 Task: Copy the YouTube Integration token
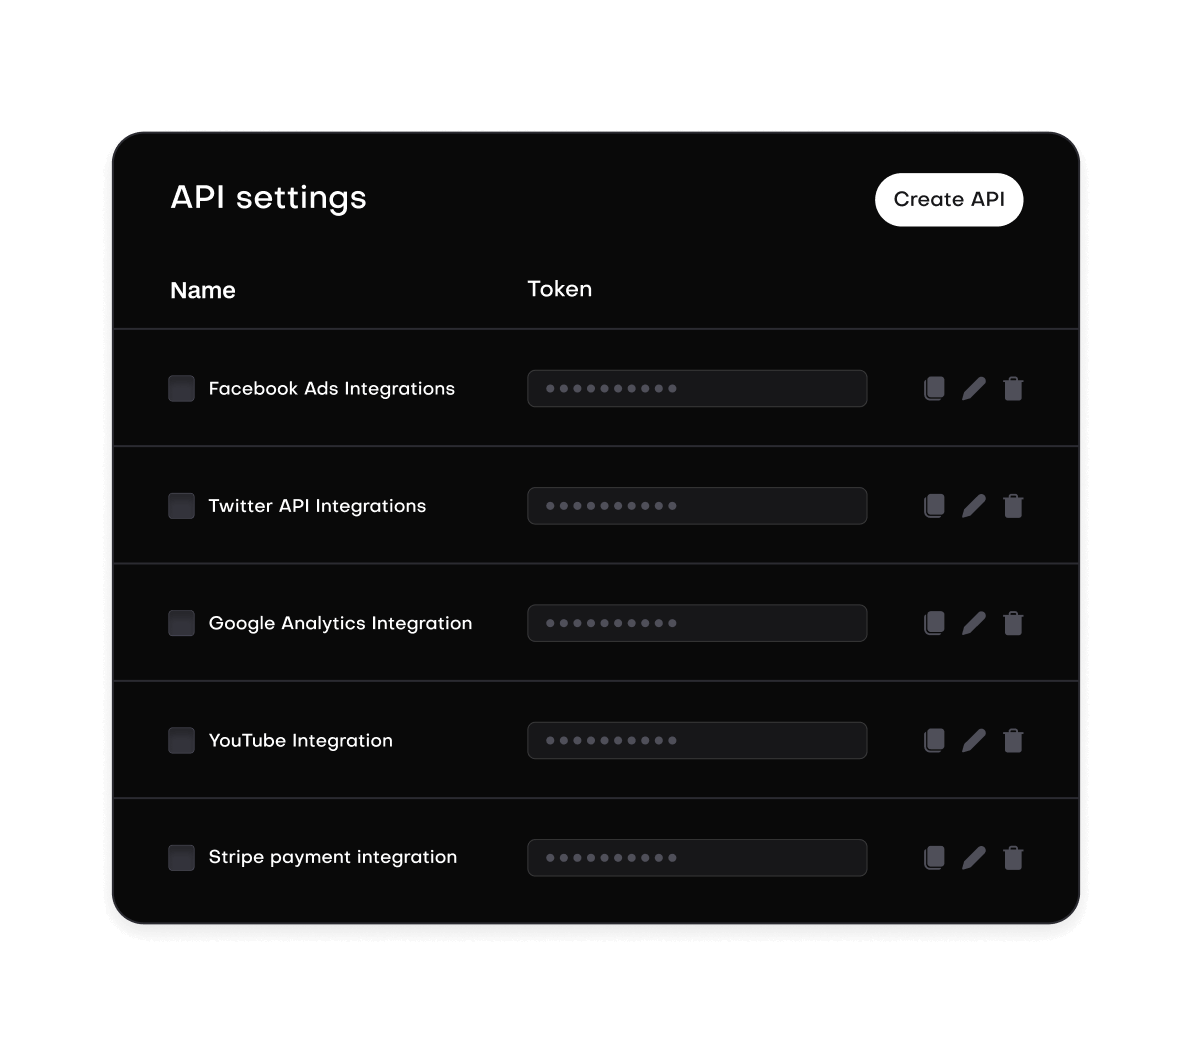(x=933, y=740)
